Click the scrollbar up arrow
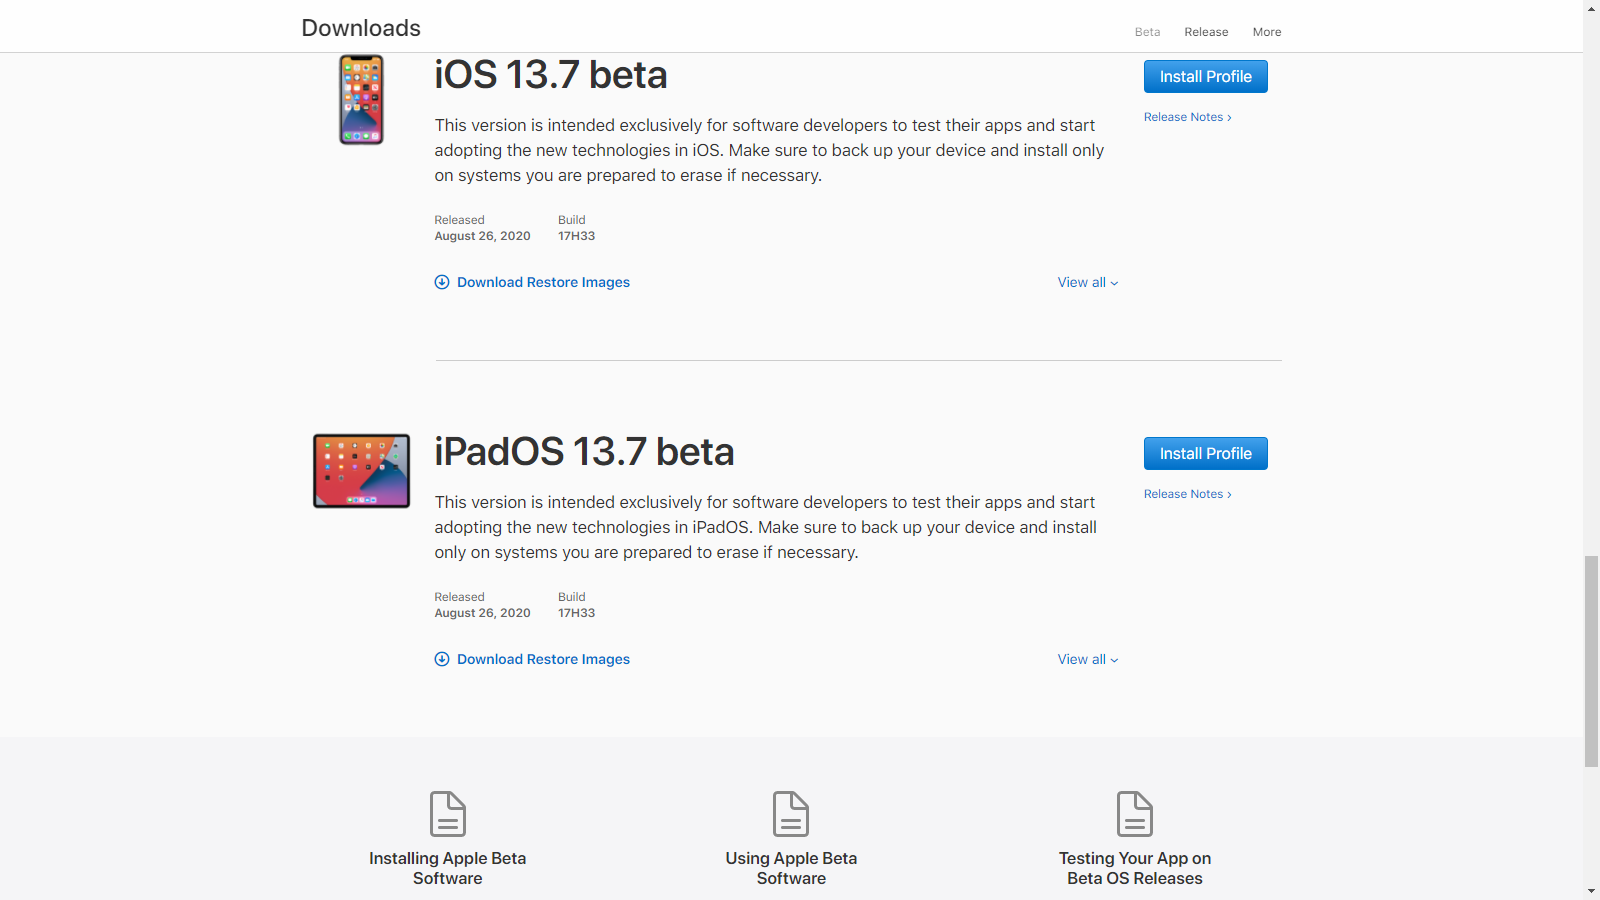Image resolution: width=1600 pixels, height=900 pixels. 1591,8
